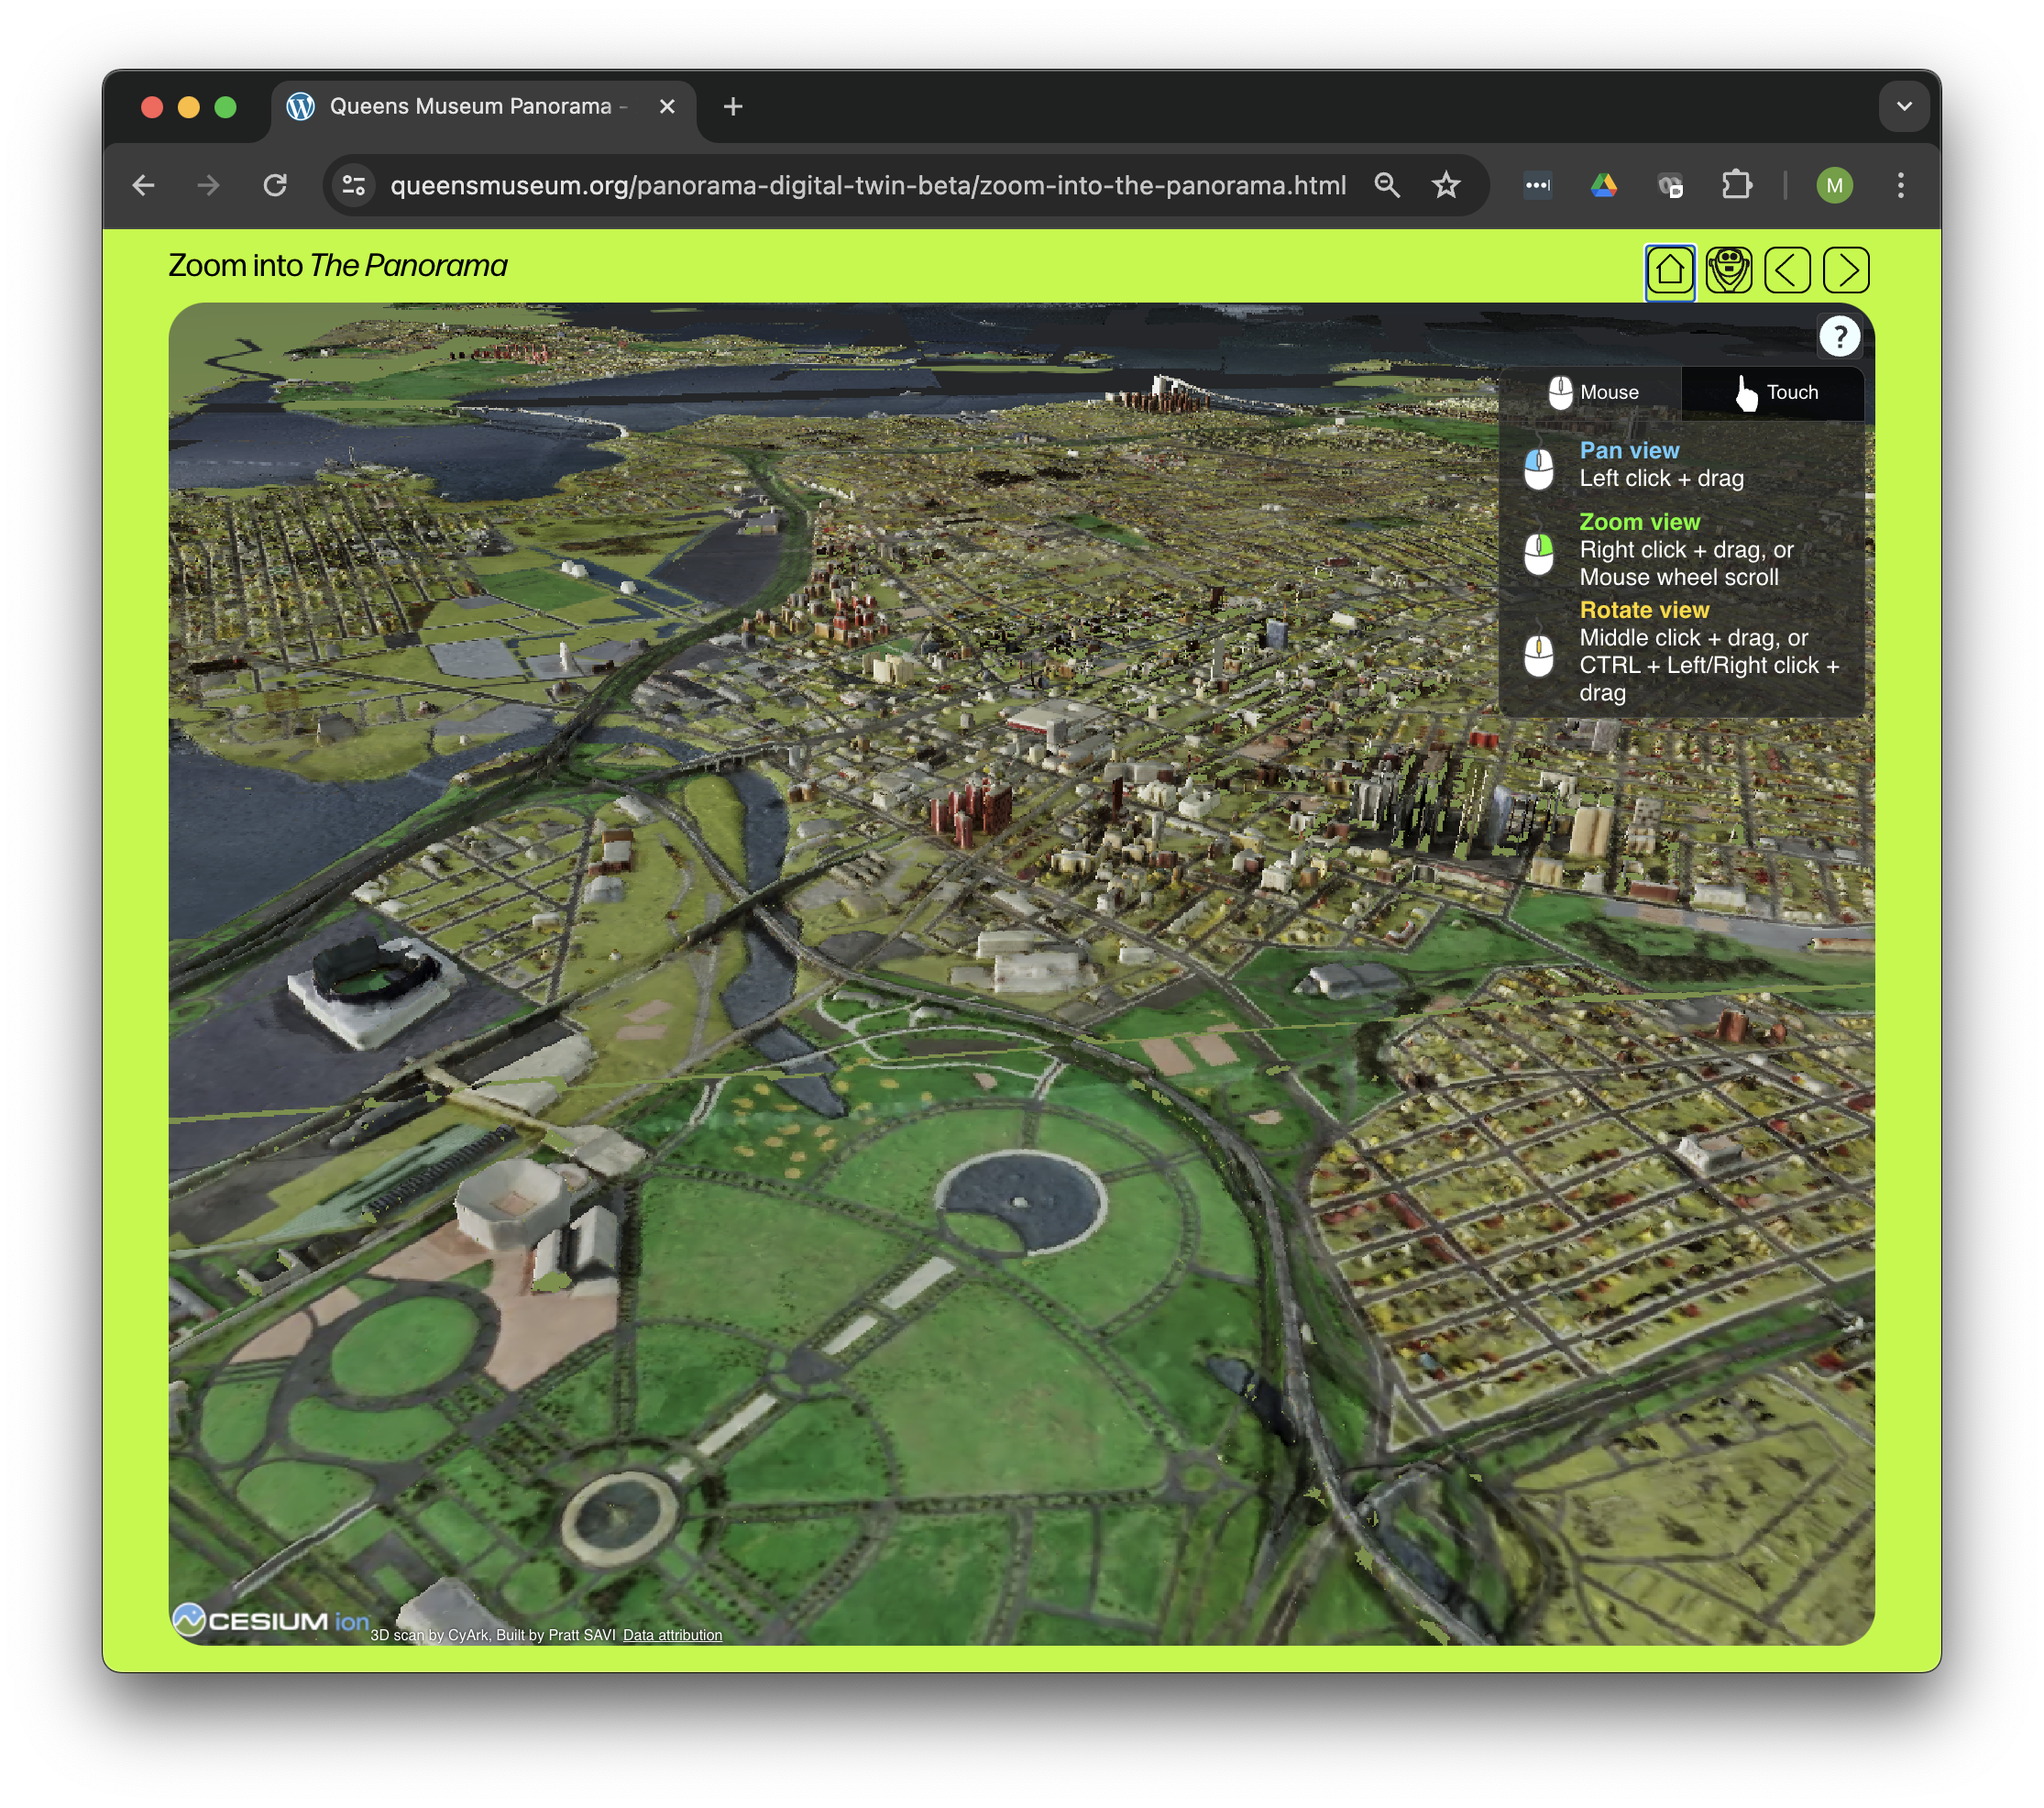Select the Mouse controls tab
Viewport: 2044px width, 1808px height.
pyautogui.click(x=1593, y=393)
